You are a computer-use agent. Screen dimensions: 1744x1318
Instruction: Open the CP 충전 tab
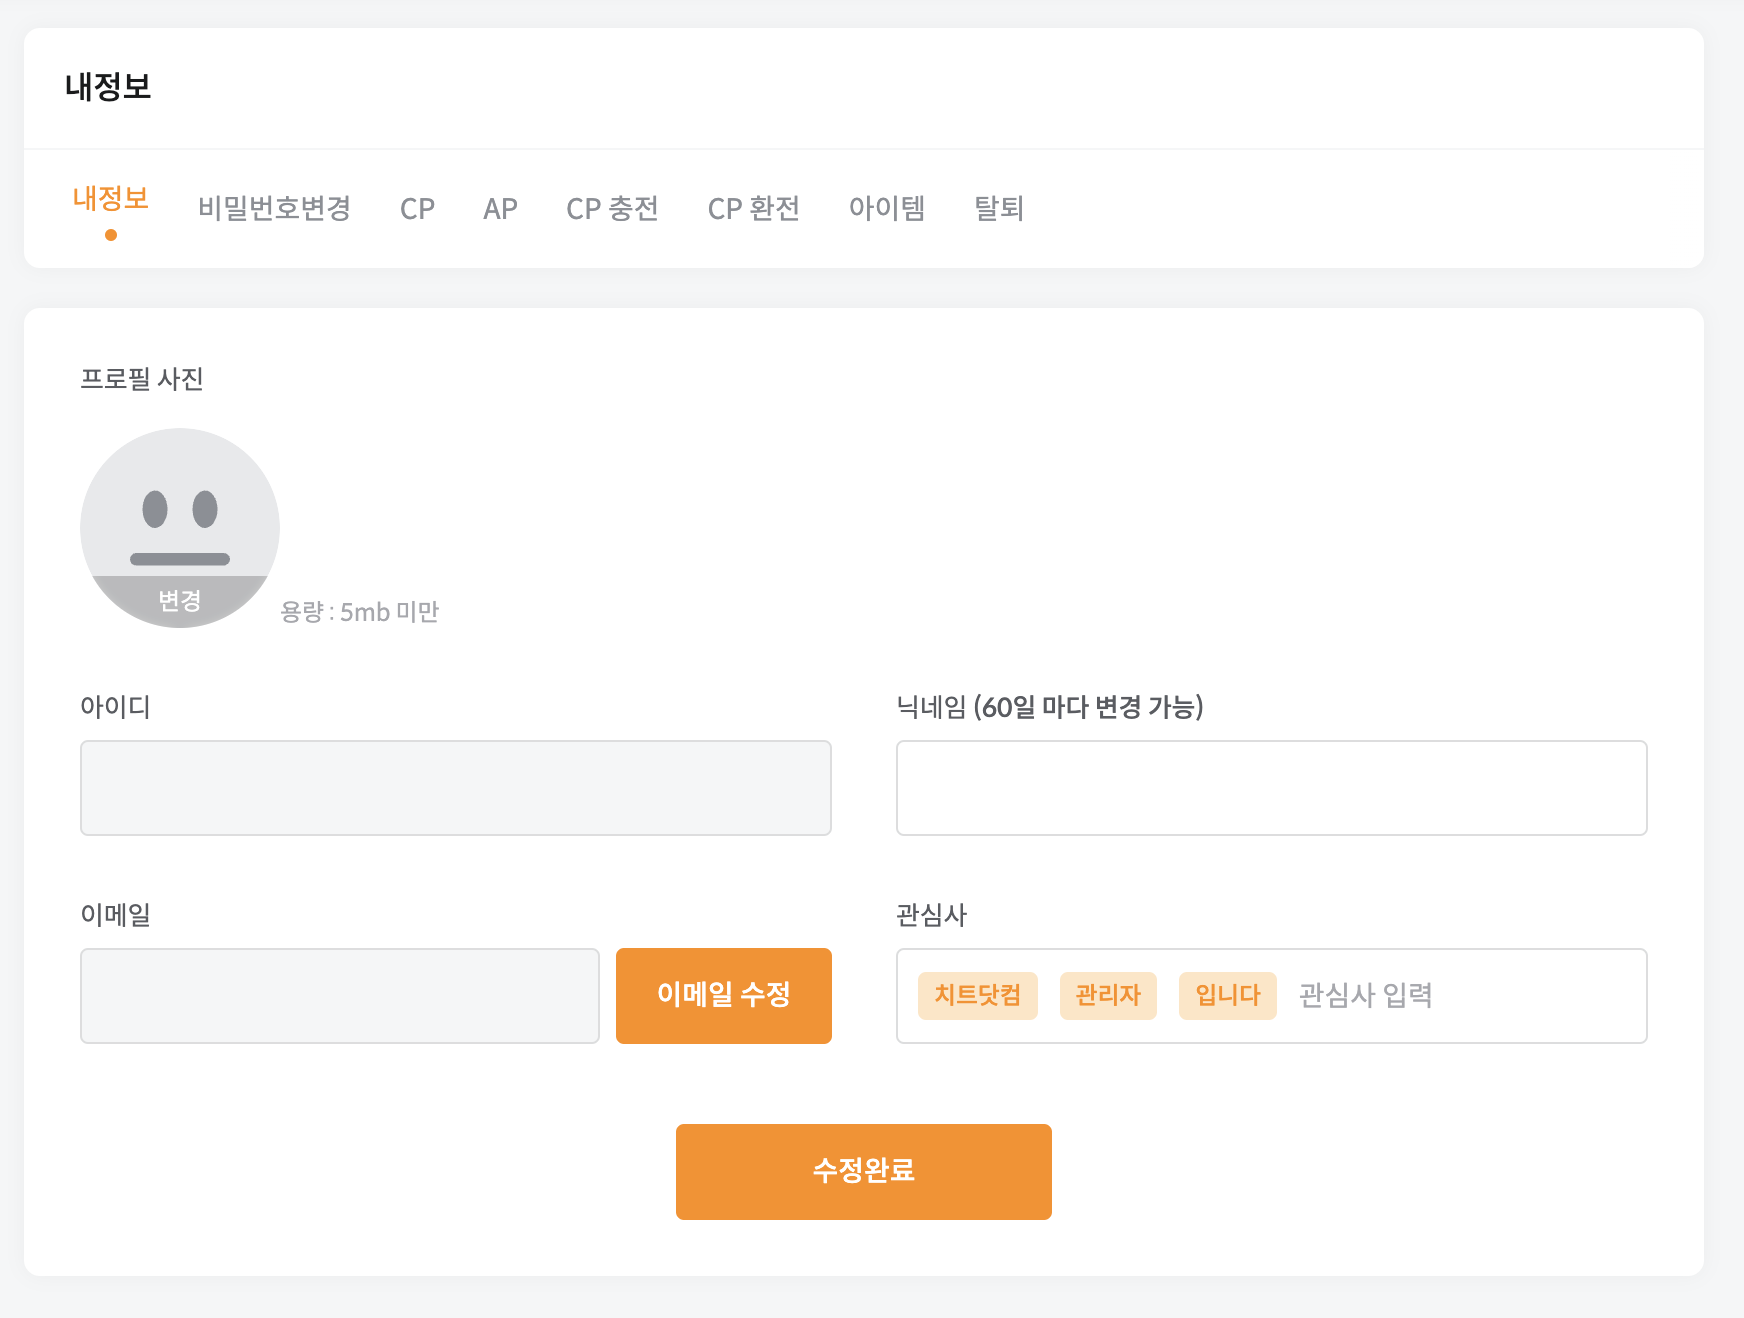pos(612,208)
